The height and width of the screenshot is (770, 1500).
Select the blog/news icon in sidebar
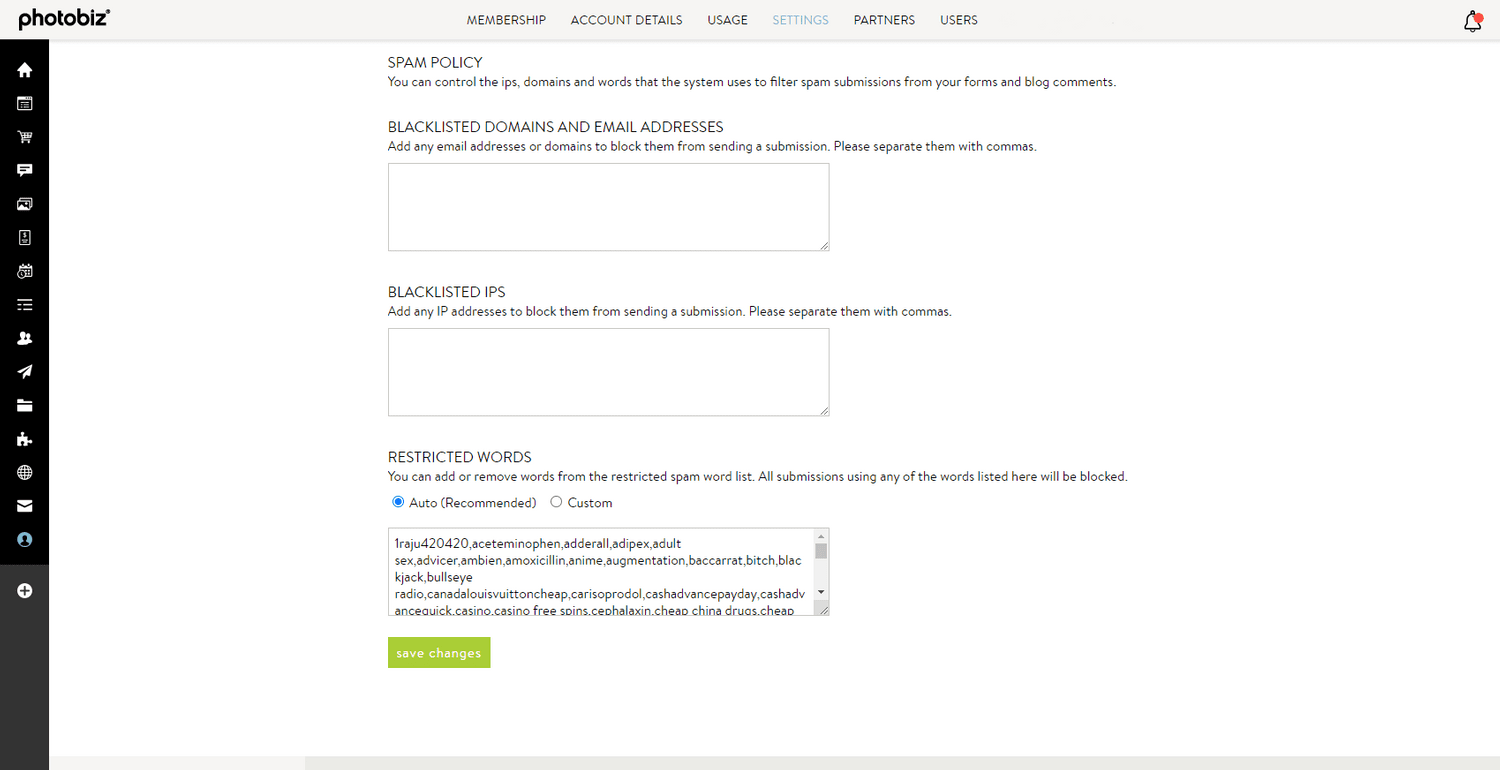tap(24, 103)
